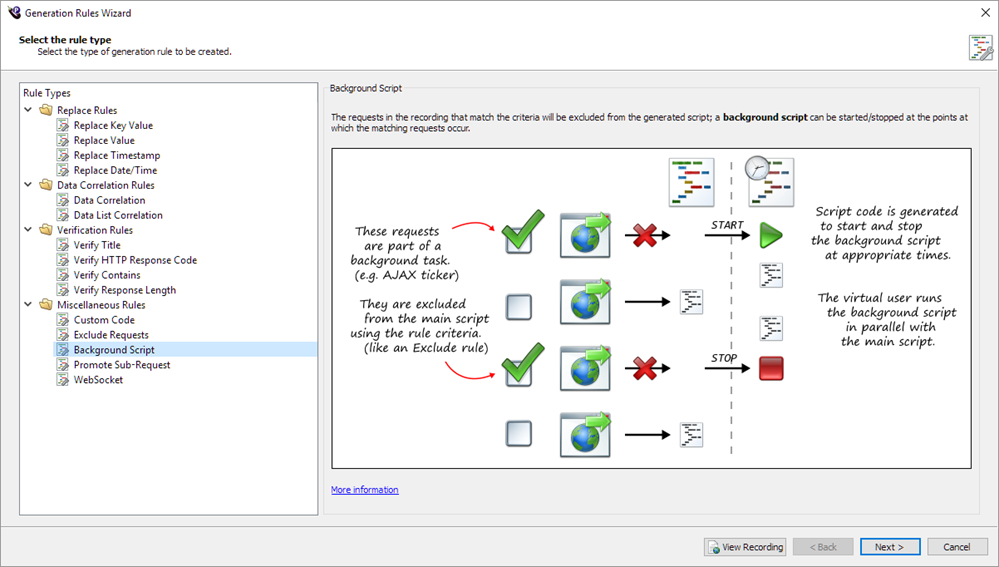Viewport: 999px width, 567px height.
Task: Collapse the Miscellaneous Rules group
Action: 28,306
